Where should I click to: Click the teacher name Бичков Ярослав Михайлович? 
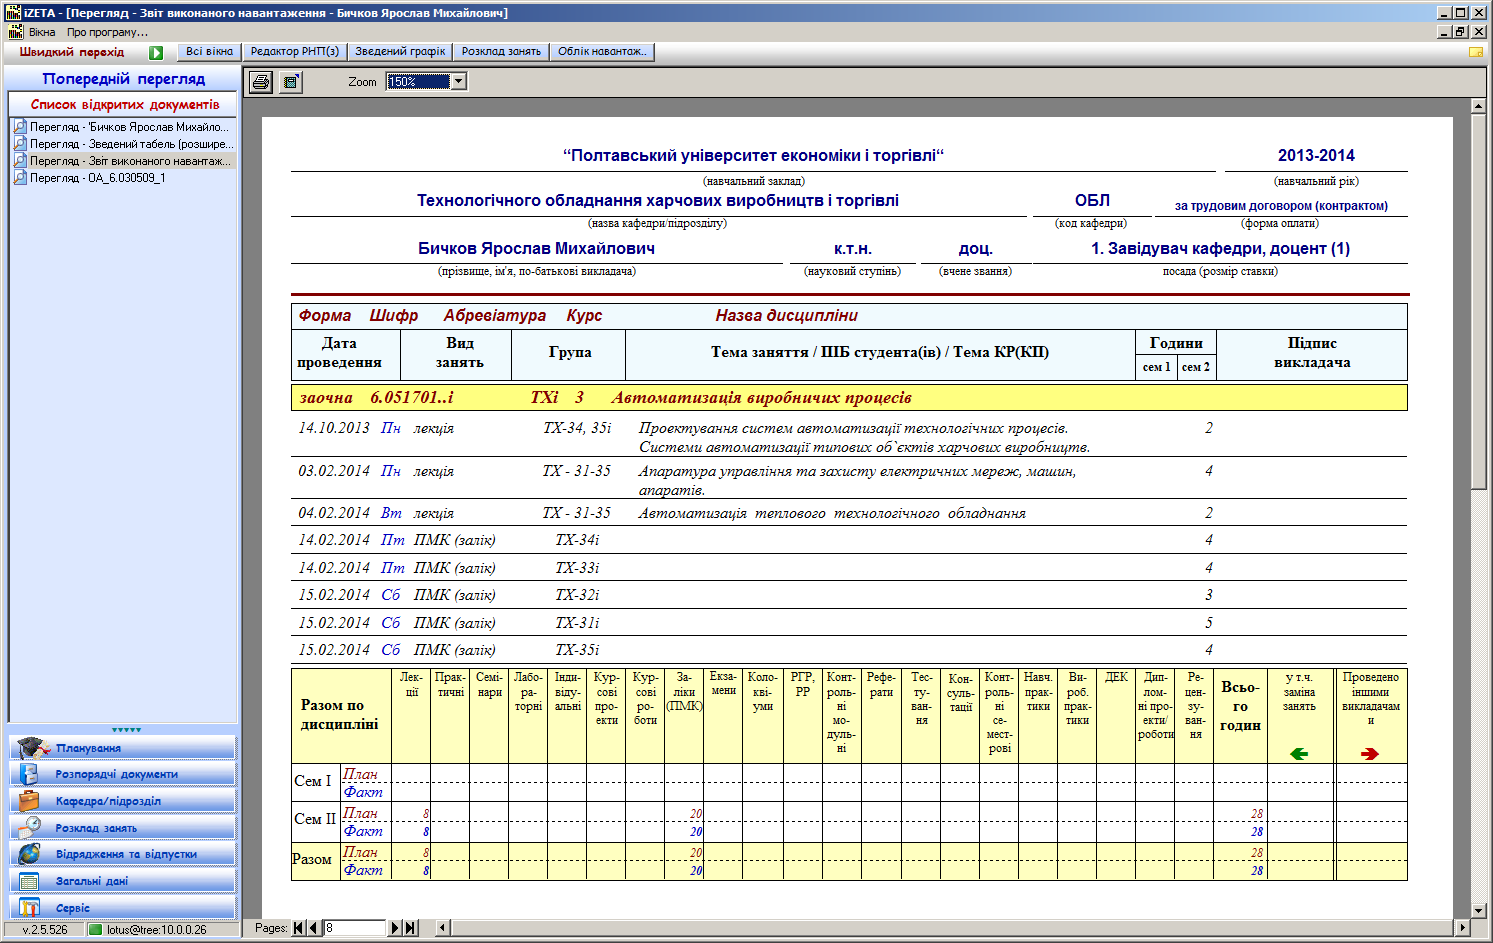click(x=536, y=248)
